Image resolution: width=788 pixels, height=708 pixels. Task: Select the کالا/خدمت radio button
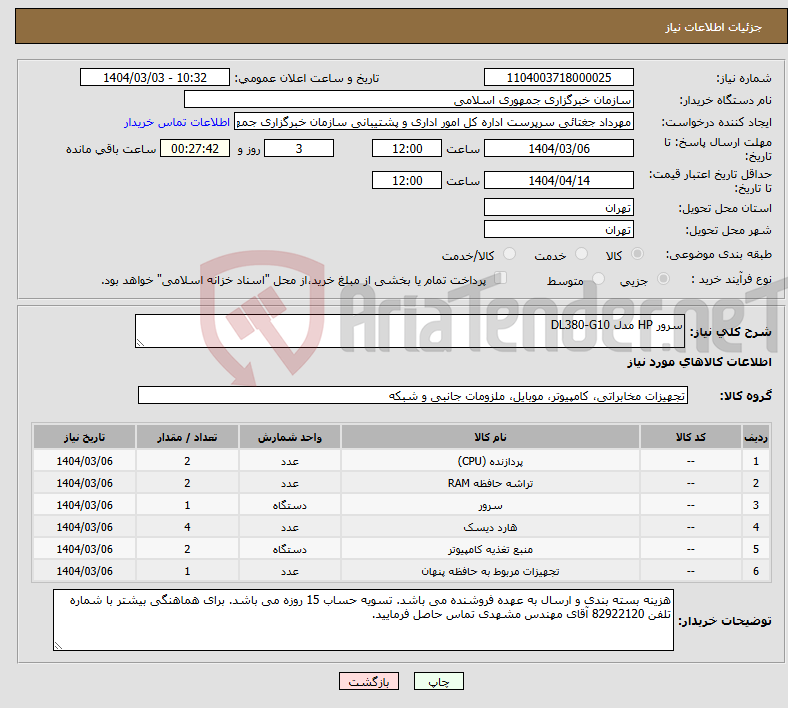pyautogui.click(x=509, y=254)
